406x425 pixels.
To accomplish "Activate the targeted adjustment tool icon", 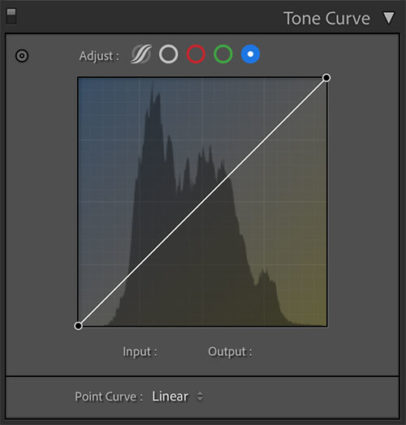I will pyautogui.click(x=22, y=56).
